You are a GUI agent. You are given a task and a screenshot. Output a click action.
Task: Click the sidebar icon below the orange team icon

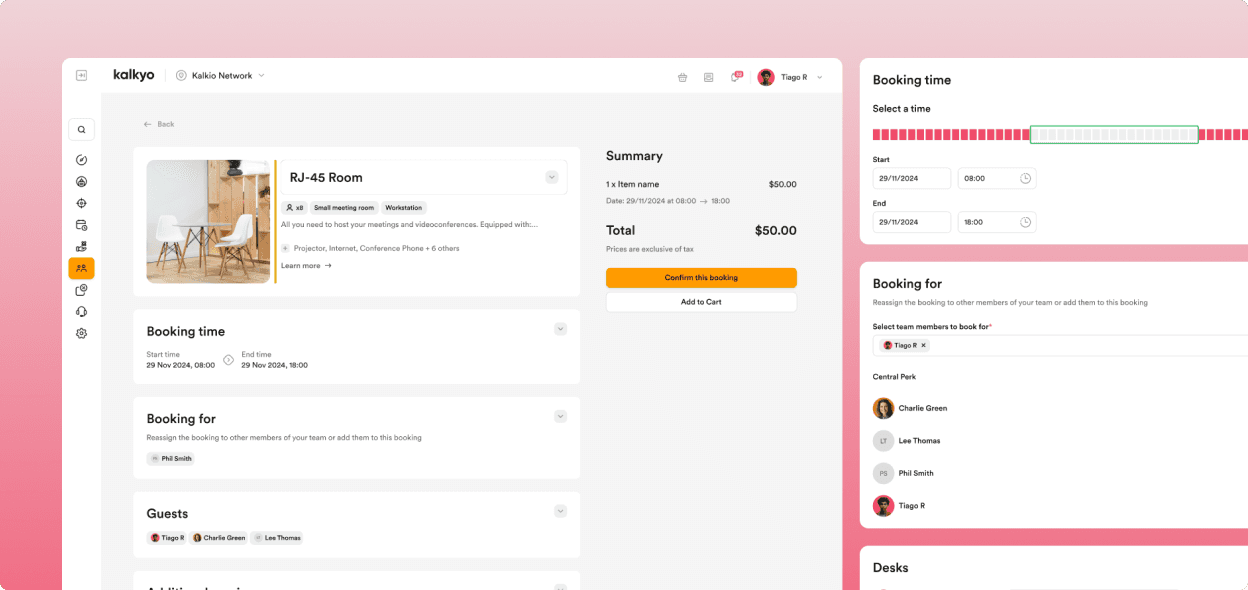tap(81, 290)
